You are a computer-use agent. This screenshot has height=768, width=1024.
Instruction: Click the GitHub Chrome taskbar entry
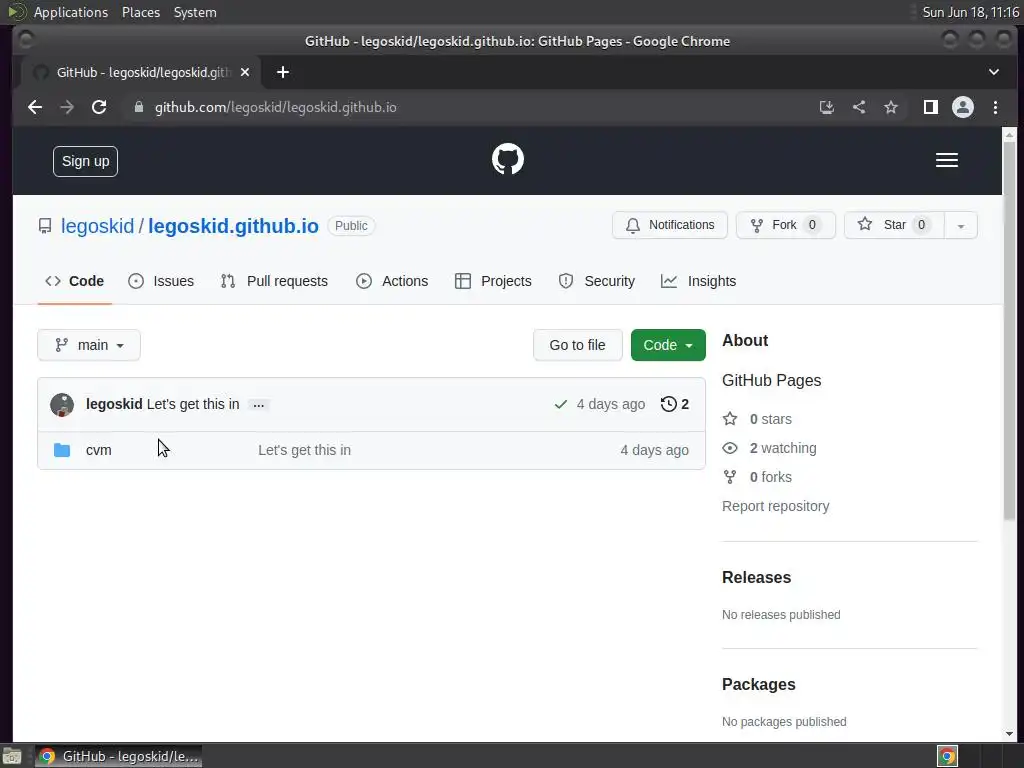point(118,756)
